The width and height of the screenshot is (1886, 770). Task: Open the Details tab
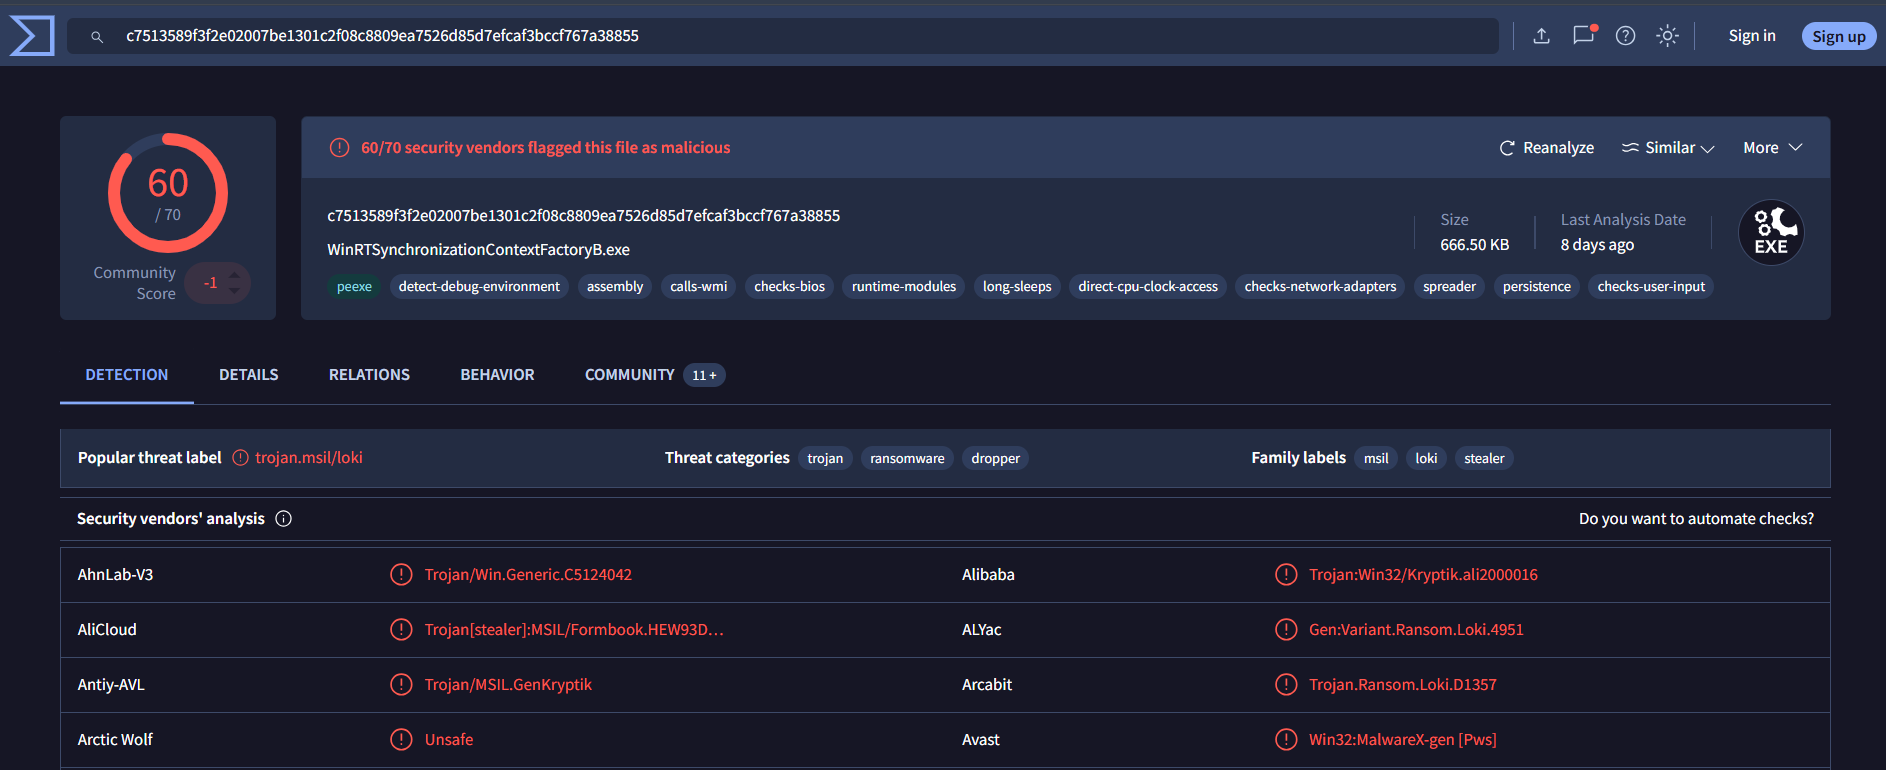pyautogui.click(x=249, y=375)
